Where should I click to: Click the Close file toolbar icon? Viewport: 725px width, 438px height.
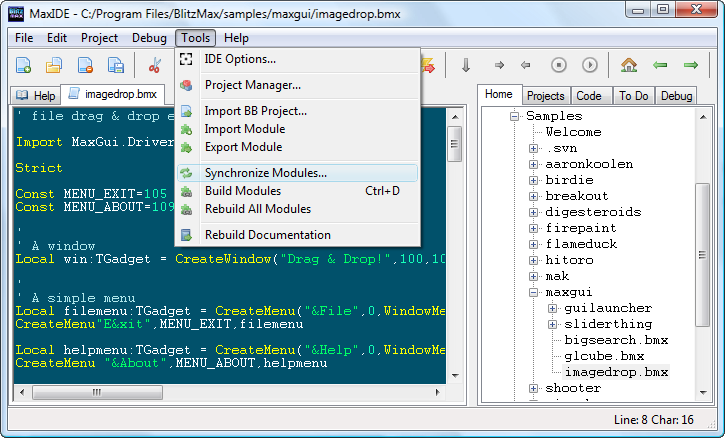pos(85,65)
